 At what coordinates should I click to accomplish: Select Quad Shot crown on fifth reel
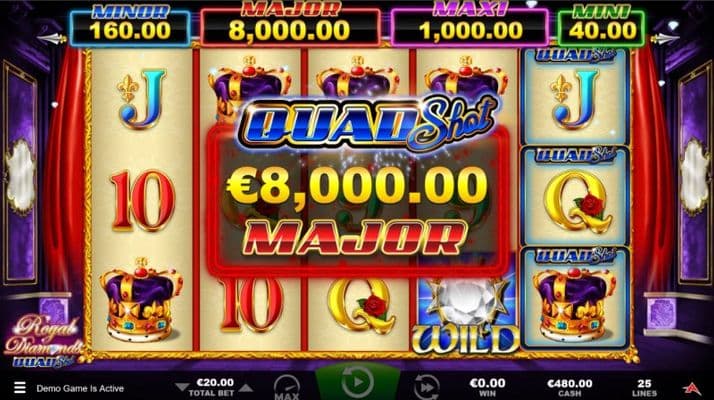click(575, 298)
